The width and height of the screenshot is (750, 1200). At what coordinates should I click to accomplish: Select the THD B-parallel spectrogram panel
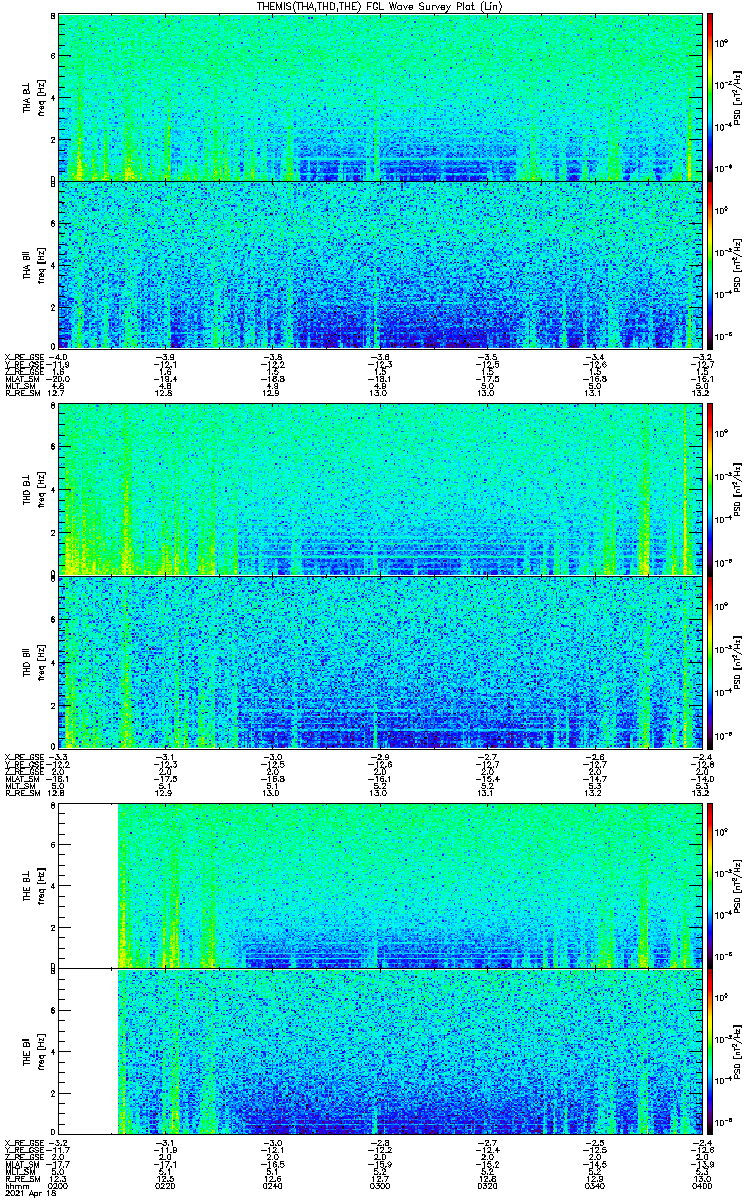click(x=379, y=661)
